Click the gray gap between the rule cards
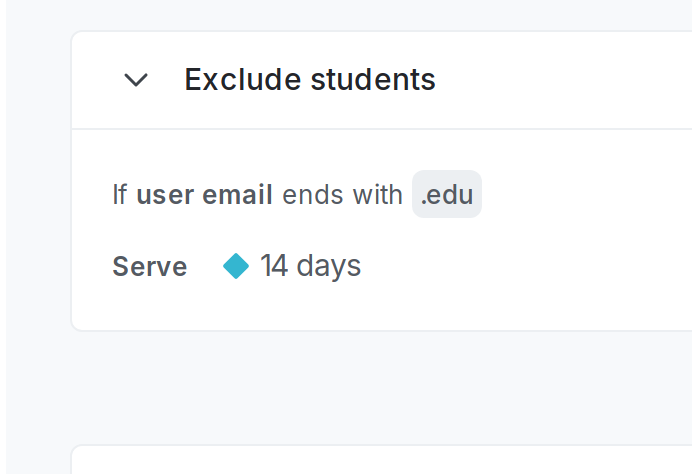The image size is (692, 474). 380,388
